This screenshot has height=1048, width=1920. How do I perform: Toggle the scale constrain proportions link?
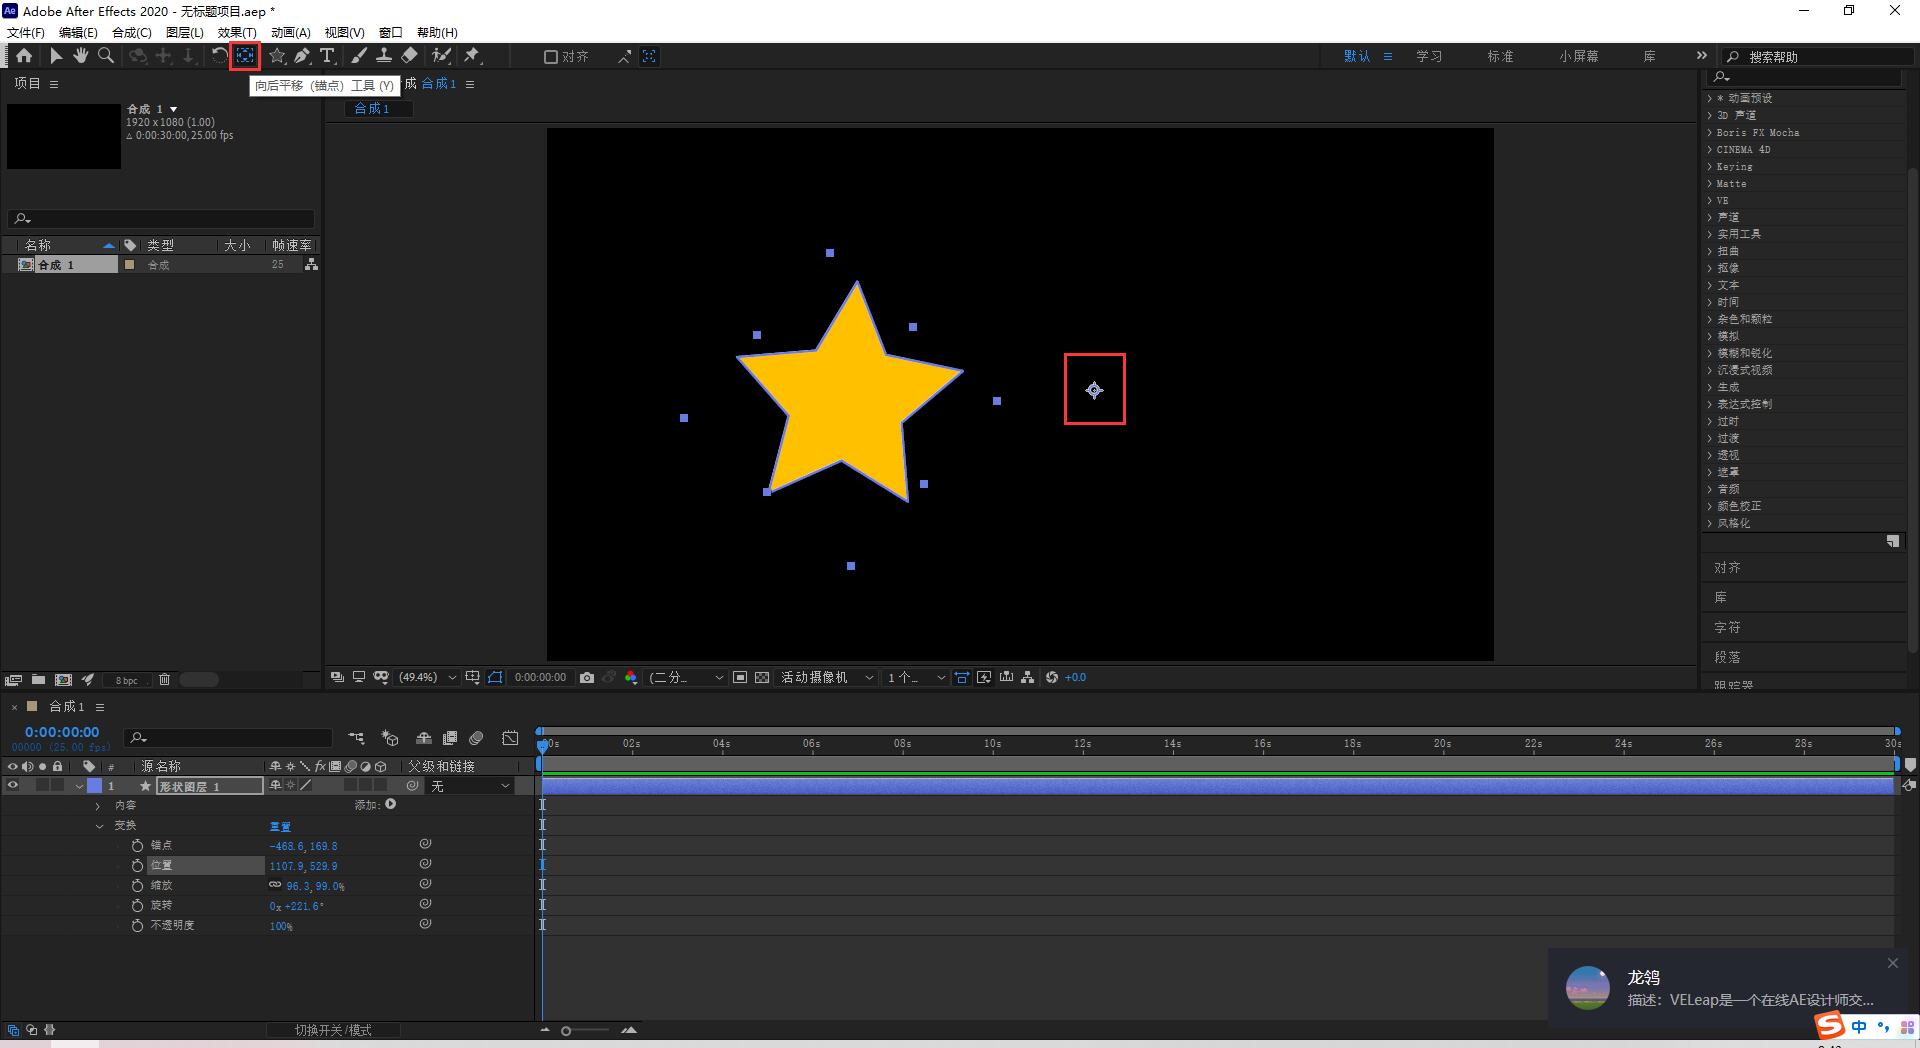point(275,885)
